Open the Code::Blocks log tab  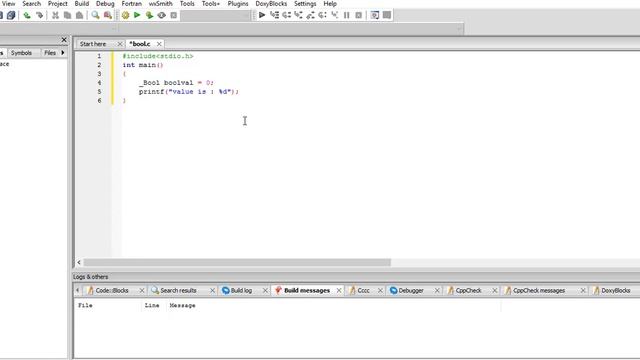(111, 290)
